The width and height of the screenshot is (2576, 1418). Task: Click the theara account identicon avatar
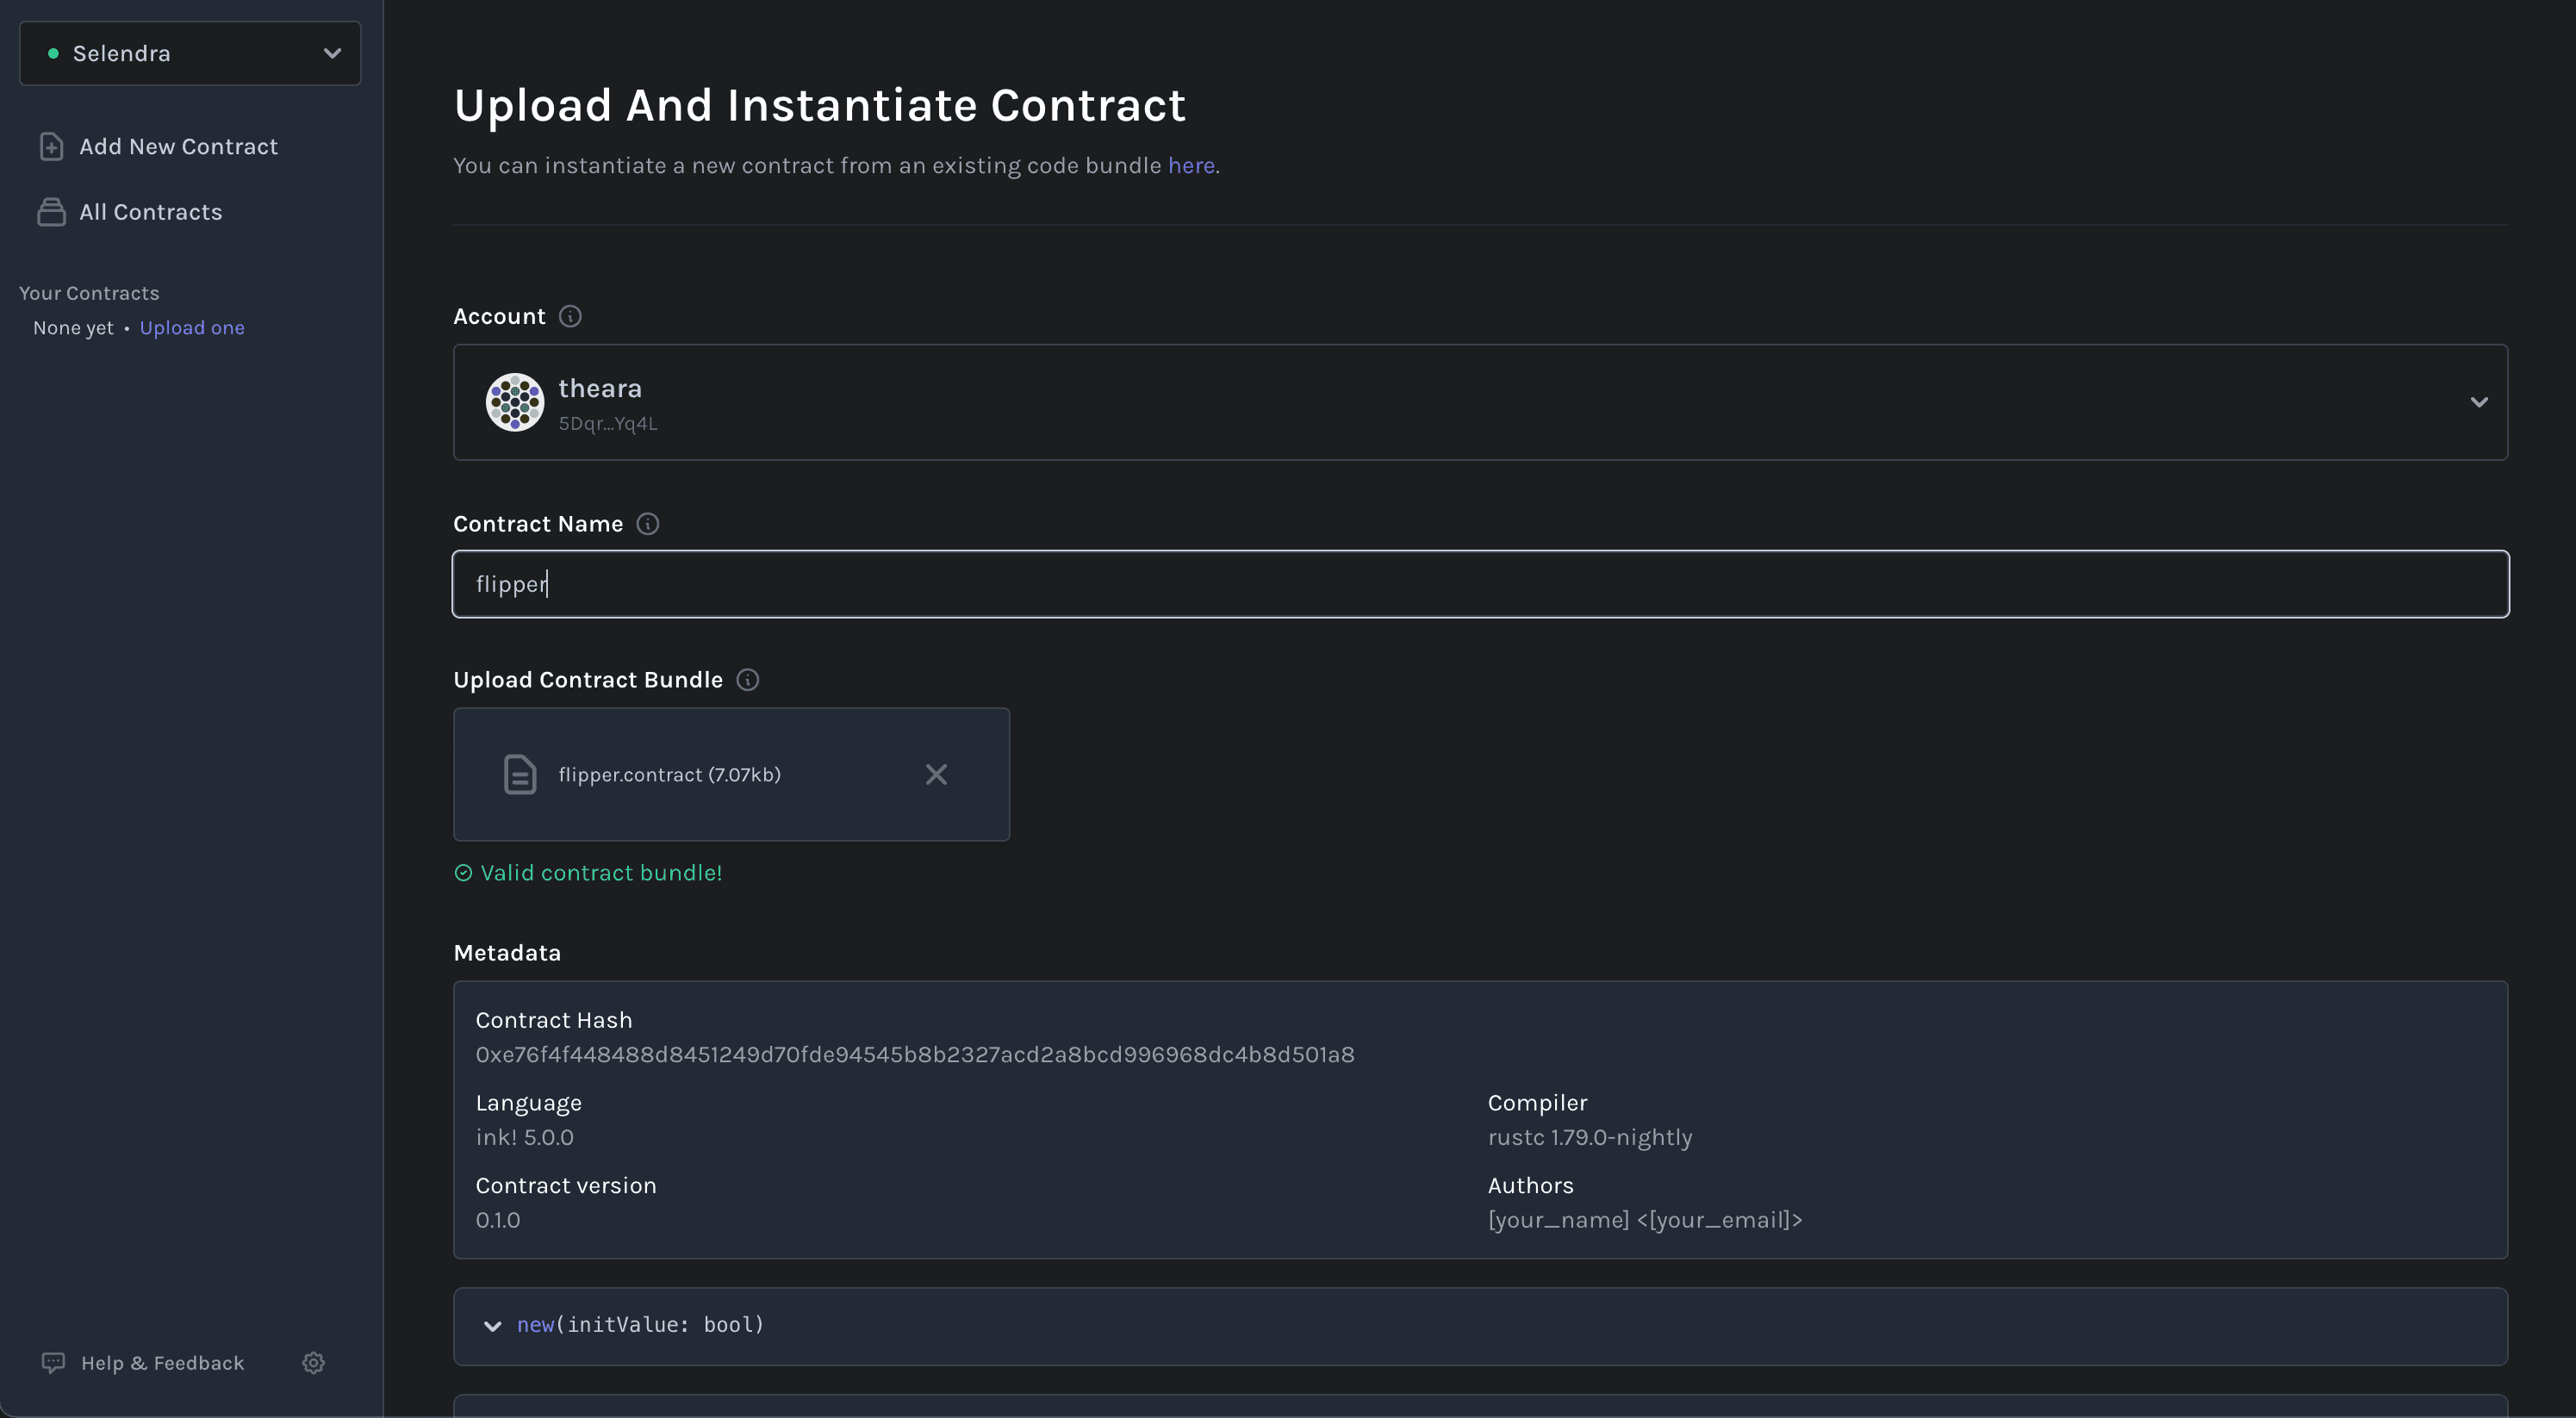click(x=514, y=402)
